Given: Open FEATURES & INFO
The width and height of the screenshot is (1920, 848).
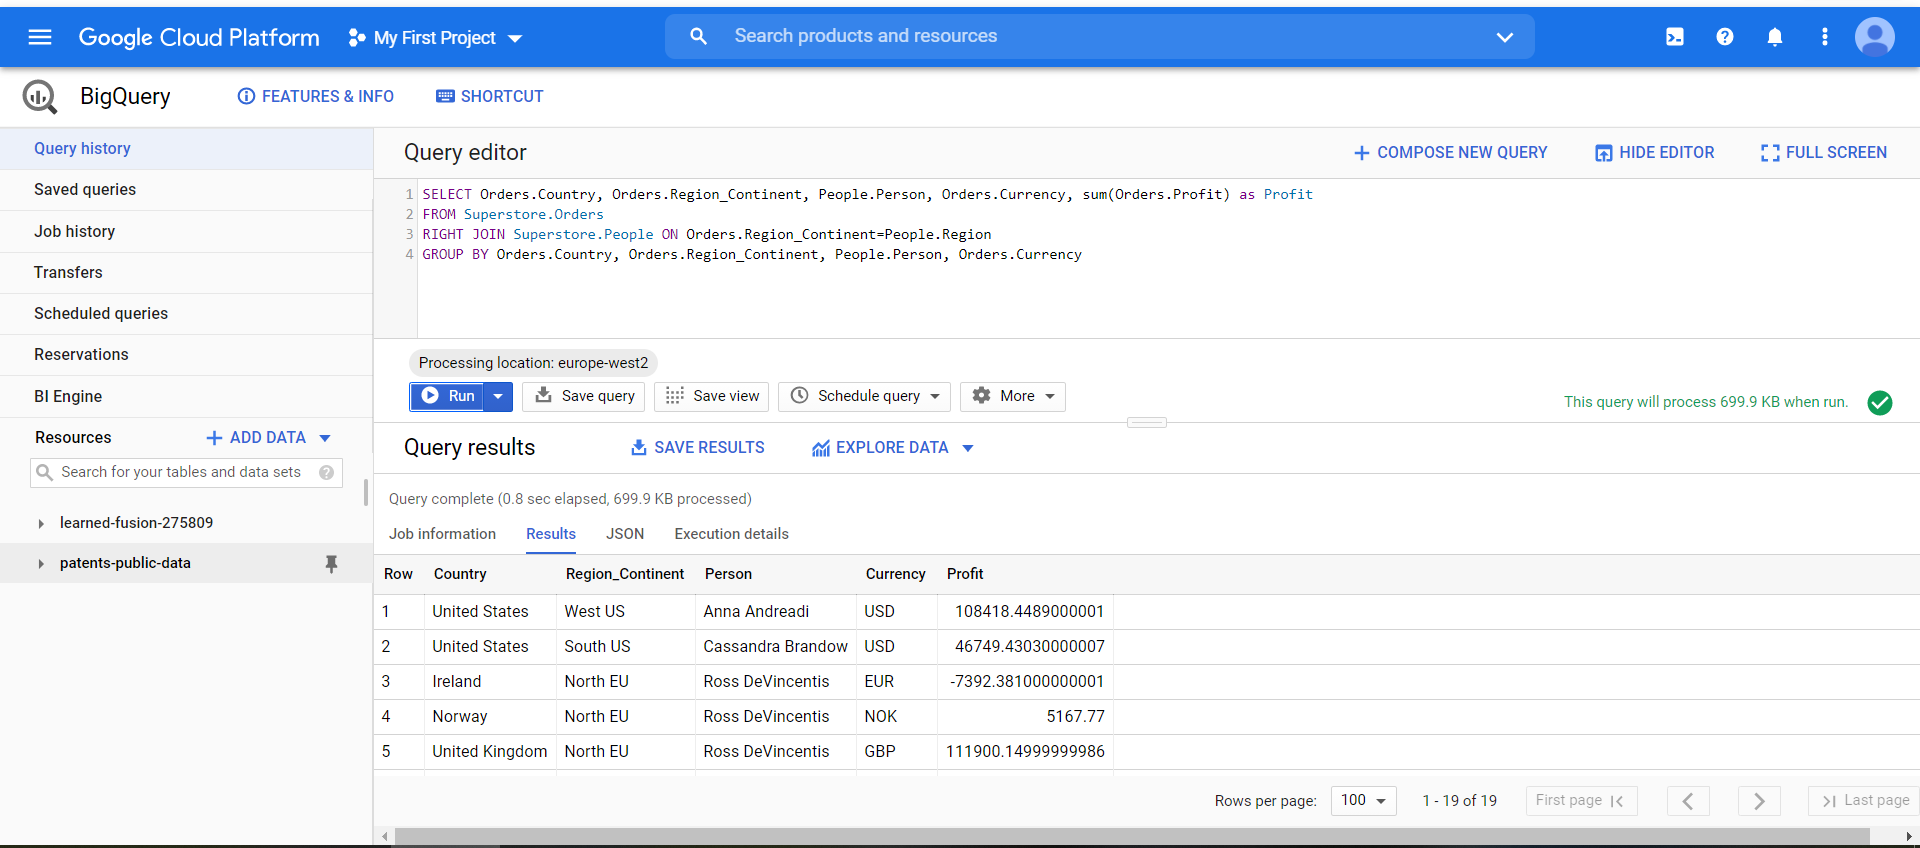Looking at the screenshot, I should click(x=315, y=96).
